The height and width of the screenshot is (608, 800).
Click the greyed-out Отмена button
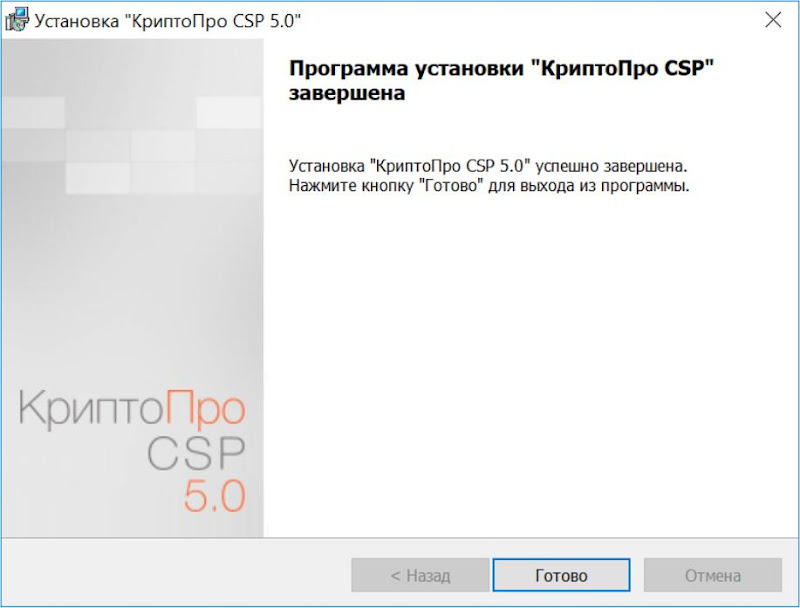tap(713, 575)
